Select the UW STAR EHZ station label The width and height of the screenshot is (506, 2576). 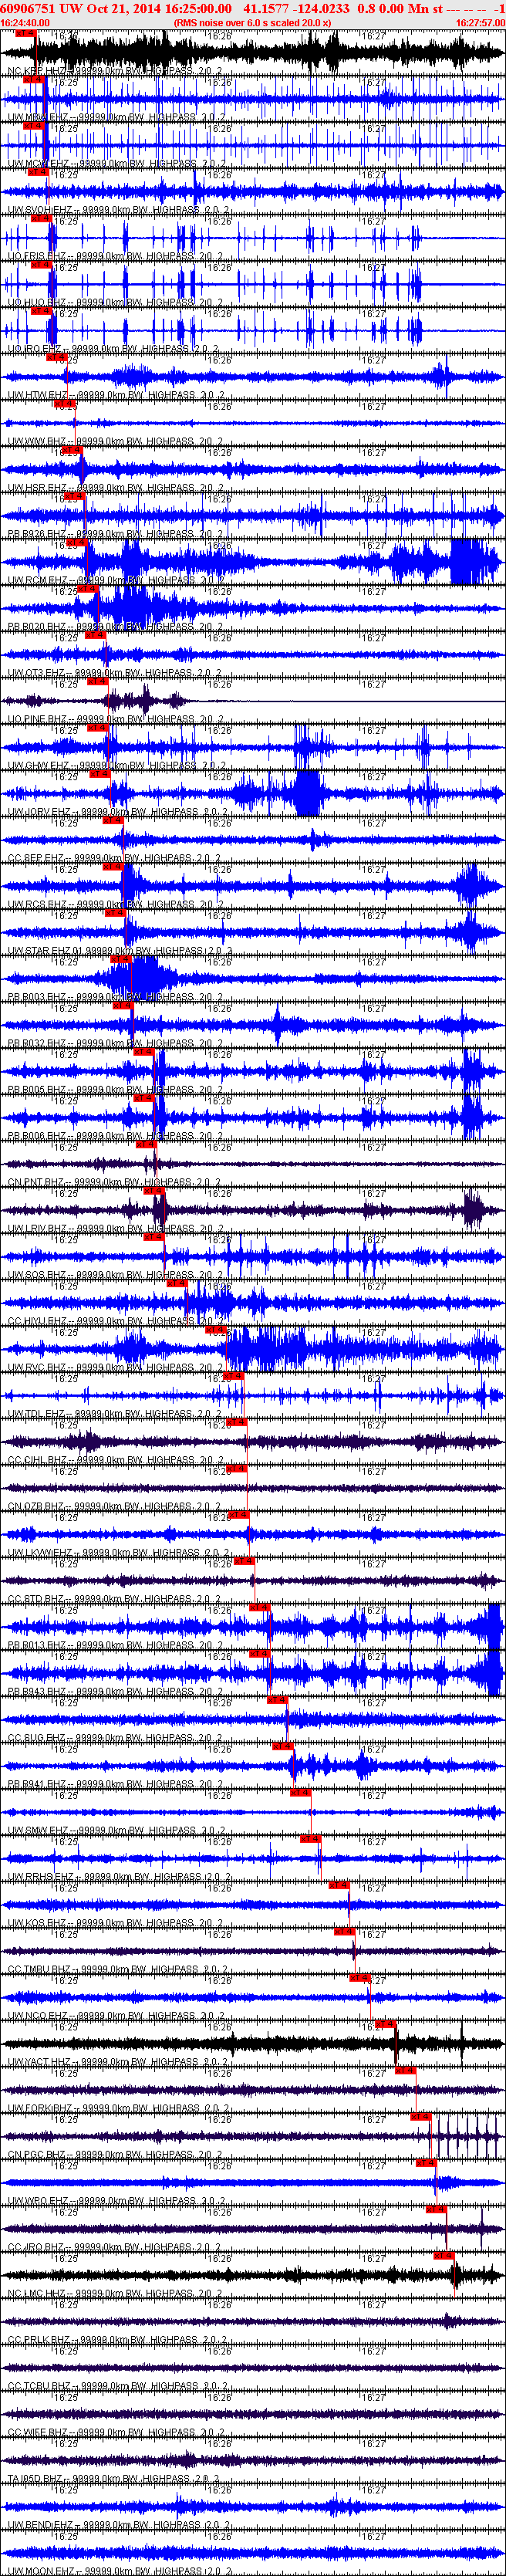point(120,951)
